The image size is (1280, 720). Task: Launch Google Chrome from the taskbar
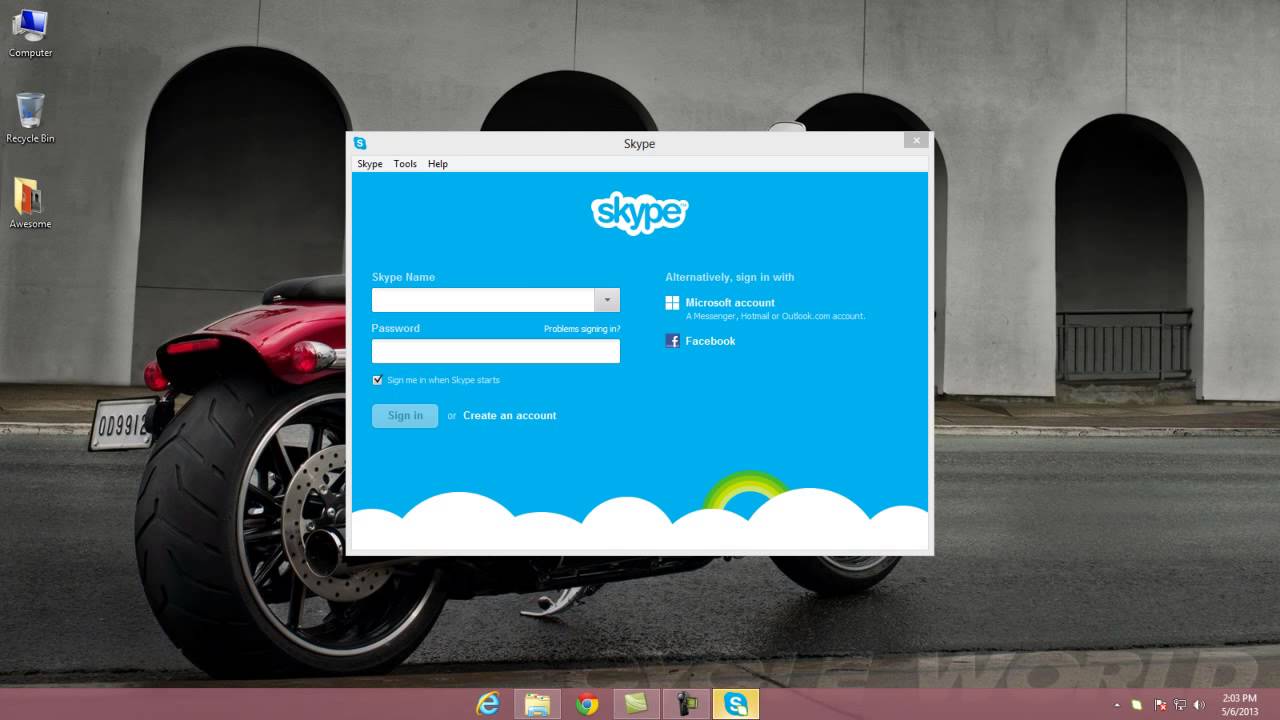[x=587, y=704]
